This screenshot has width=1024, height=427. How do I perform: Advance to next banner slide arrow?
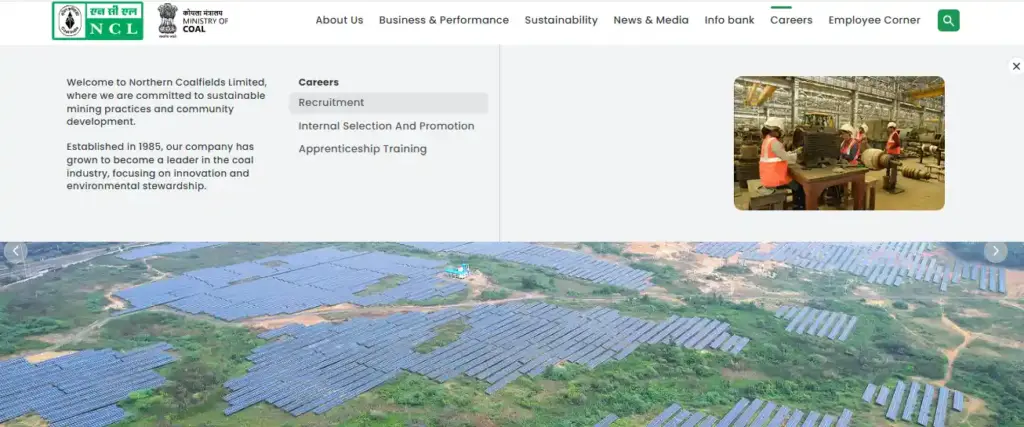[995, 251]
